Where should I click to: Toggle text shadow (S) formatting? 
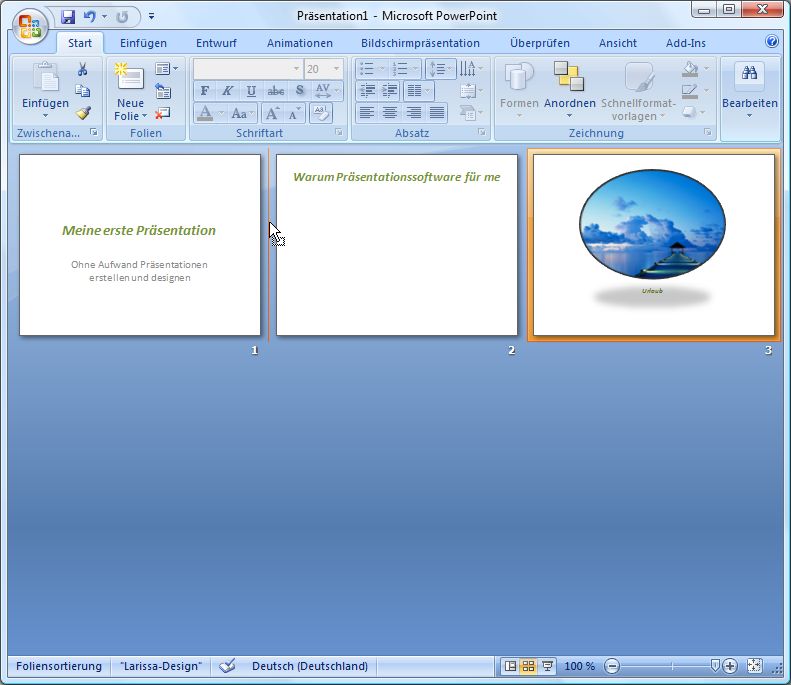pos(300,91)
